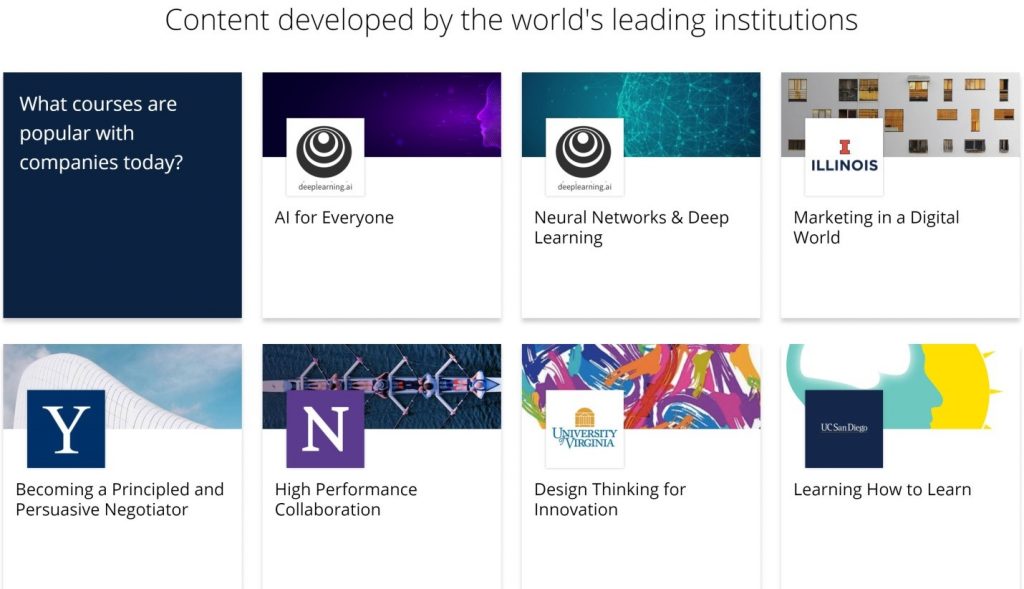Click 'What courses are popular with companies today?' tile
Screen dimensions: 1024x589
[x=122, y=195]
